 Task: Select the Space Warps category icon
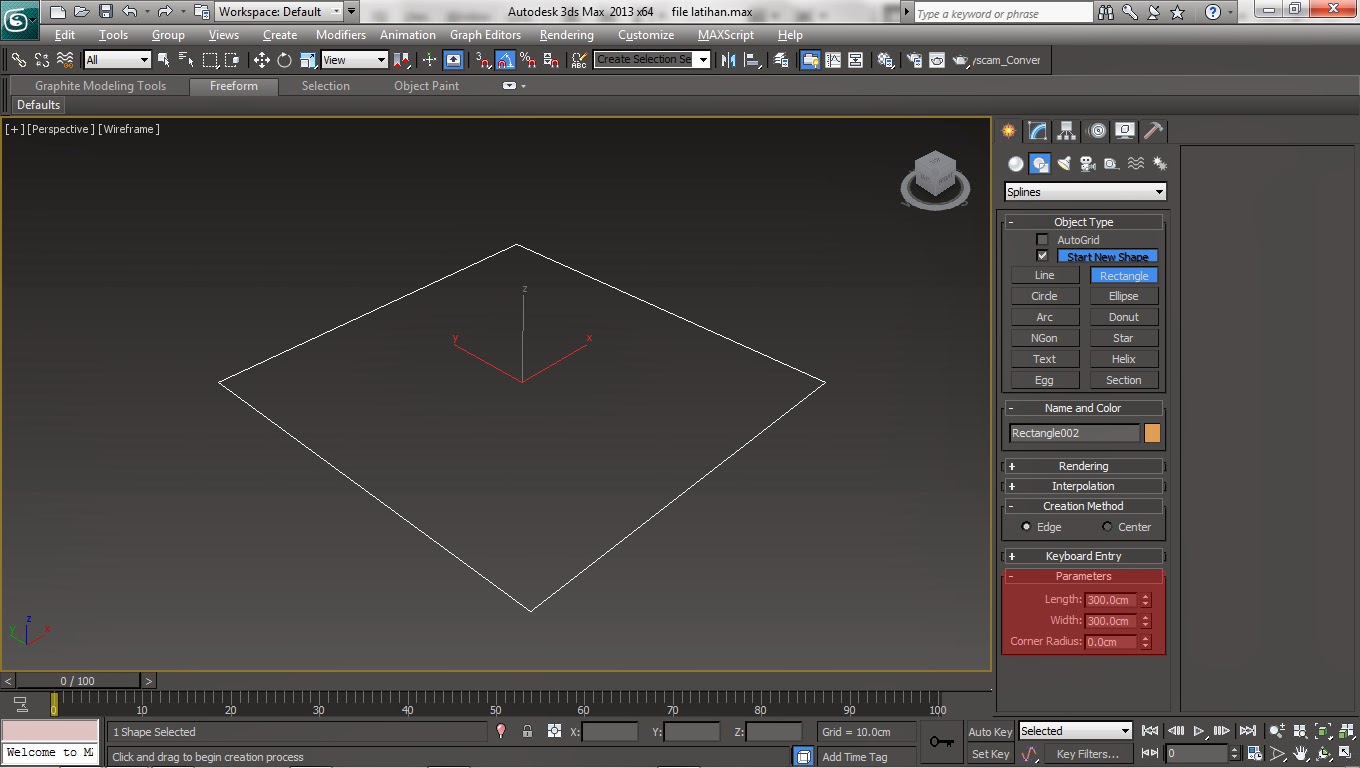point(1136,164)
